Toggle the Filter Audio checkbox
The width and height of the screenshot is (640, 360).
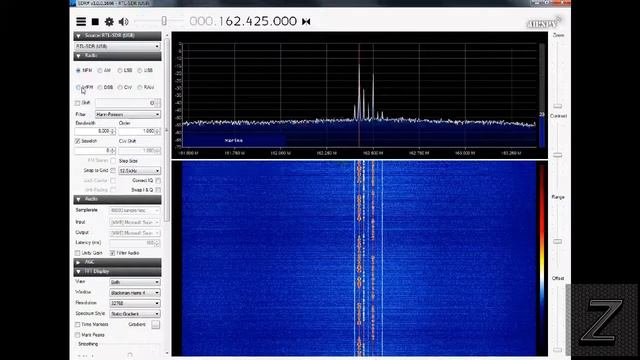pyautogui.click(x=113, y=253)
